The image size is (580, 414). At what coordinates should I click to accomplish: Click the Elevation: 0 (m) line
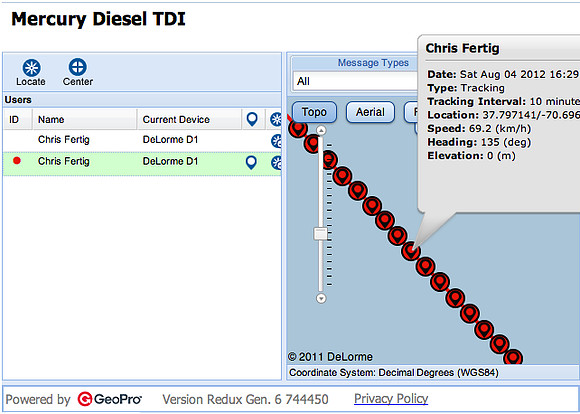[x=471, y=156]
